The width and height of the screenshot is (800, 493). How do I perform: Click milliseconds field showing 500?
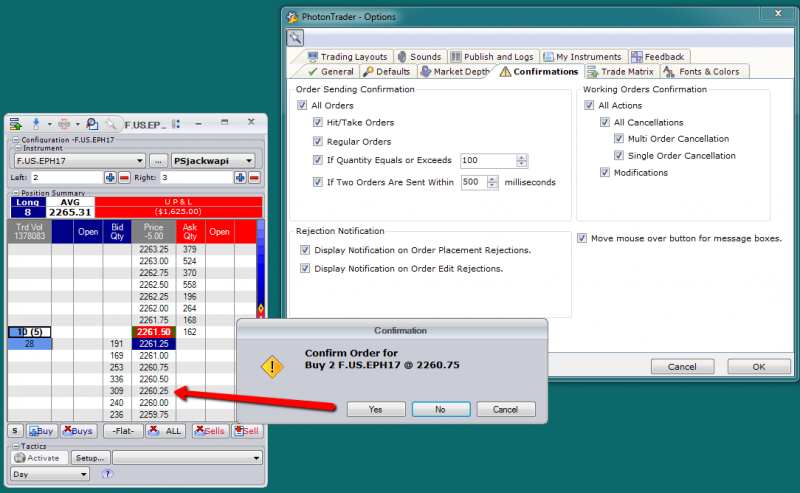pos(474,182)
